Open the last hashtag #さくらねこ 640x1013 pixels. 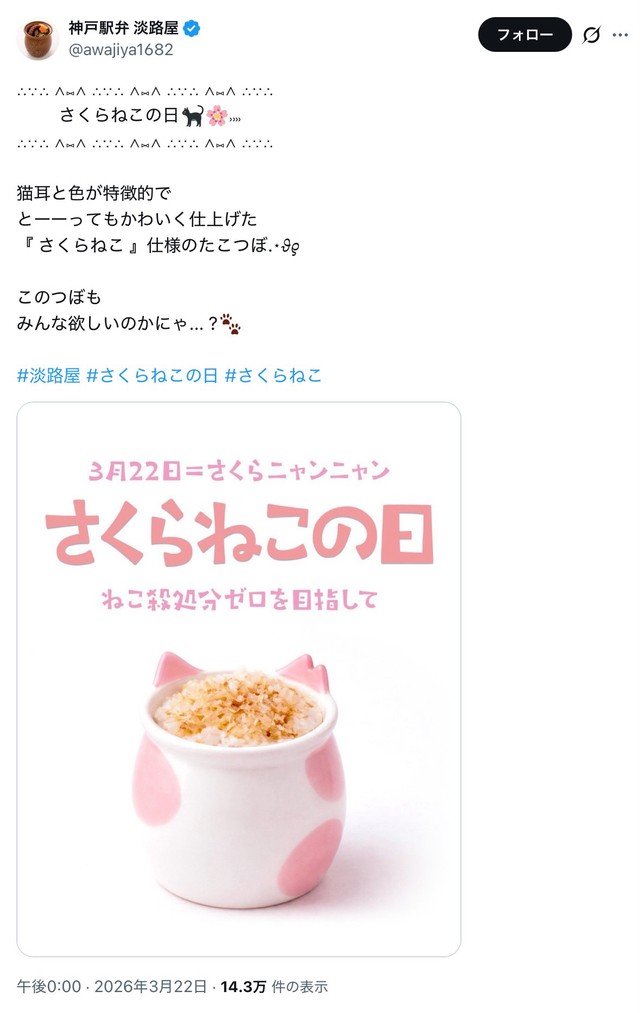click(x=273, y=375)
